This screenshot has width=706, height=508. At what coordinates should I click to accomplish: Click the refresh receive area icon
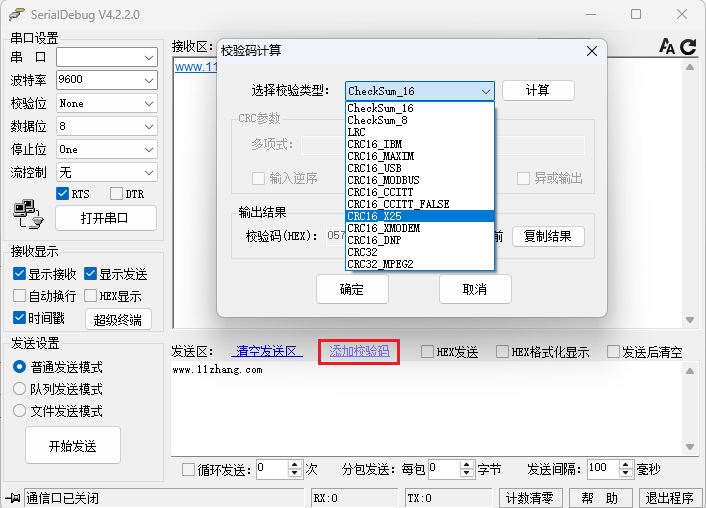coord(688,46)
